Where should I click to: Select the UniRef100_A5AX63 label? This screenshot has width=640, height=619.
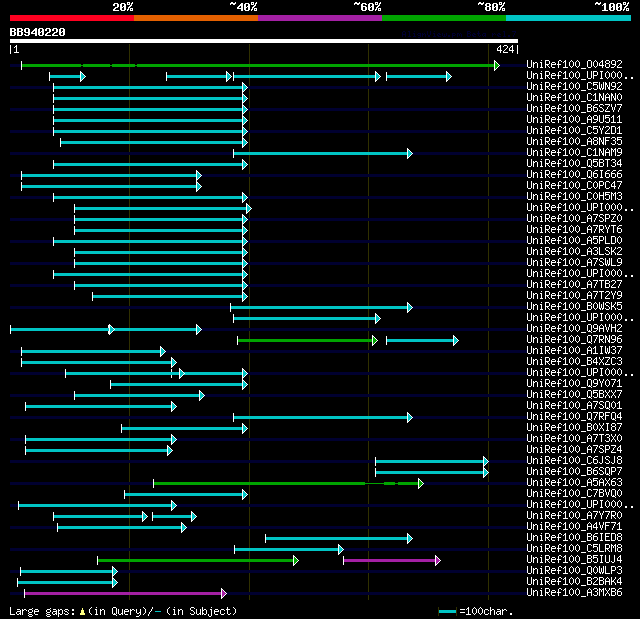[x=574, y=483]
